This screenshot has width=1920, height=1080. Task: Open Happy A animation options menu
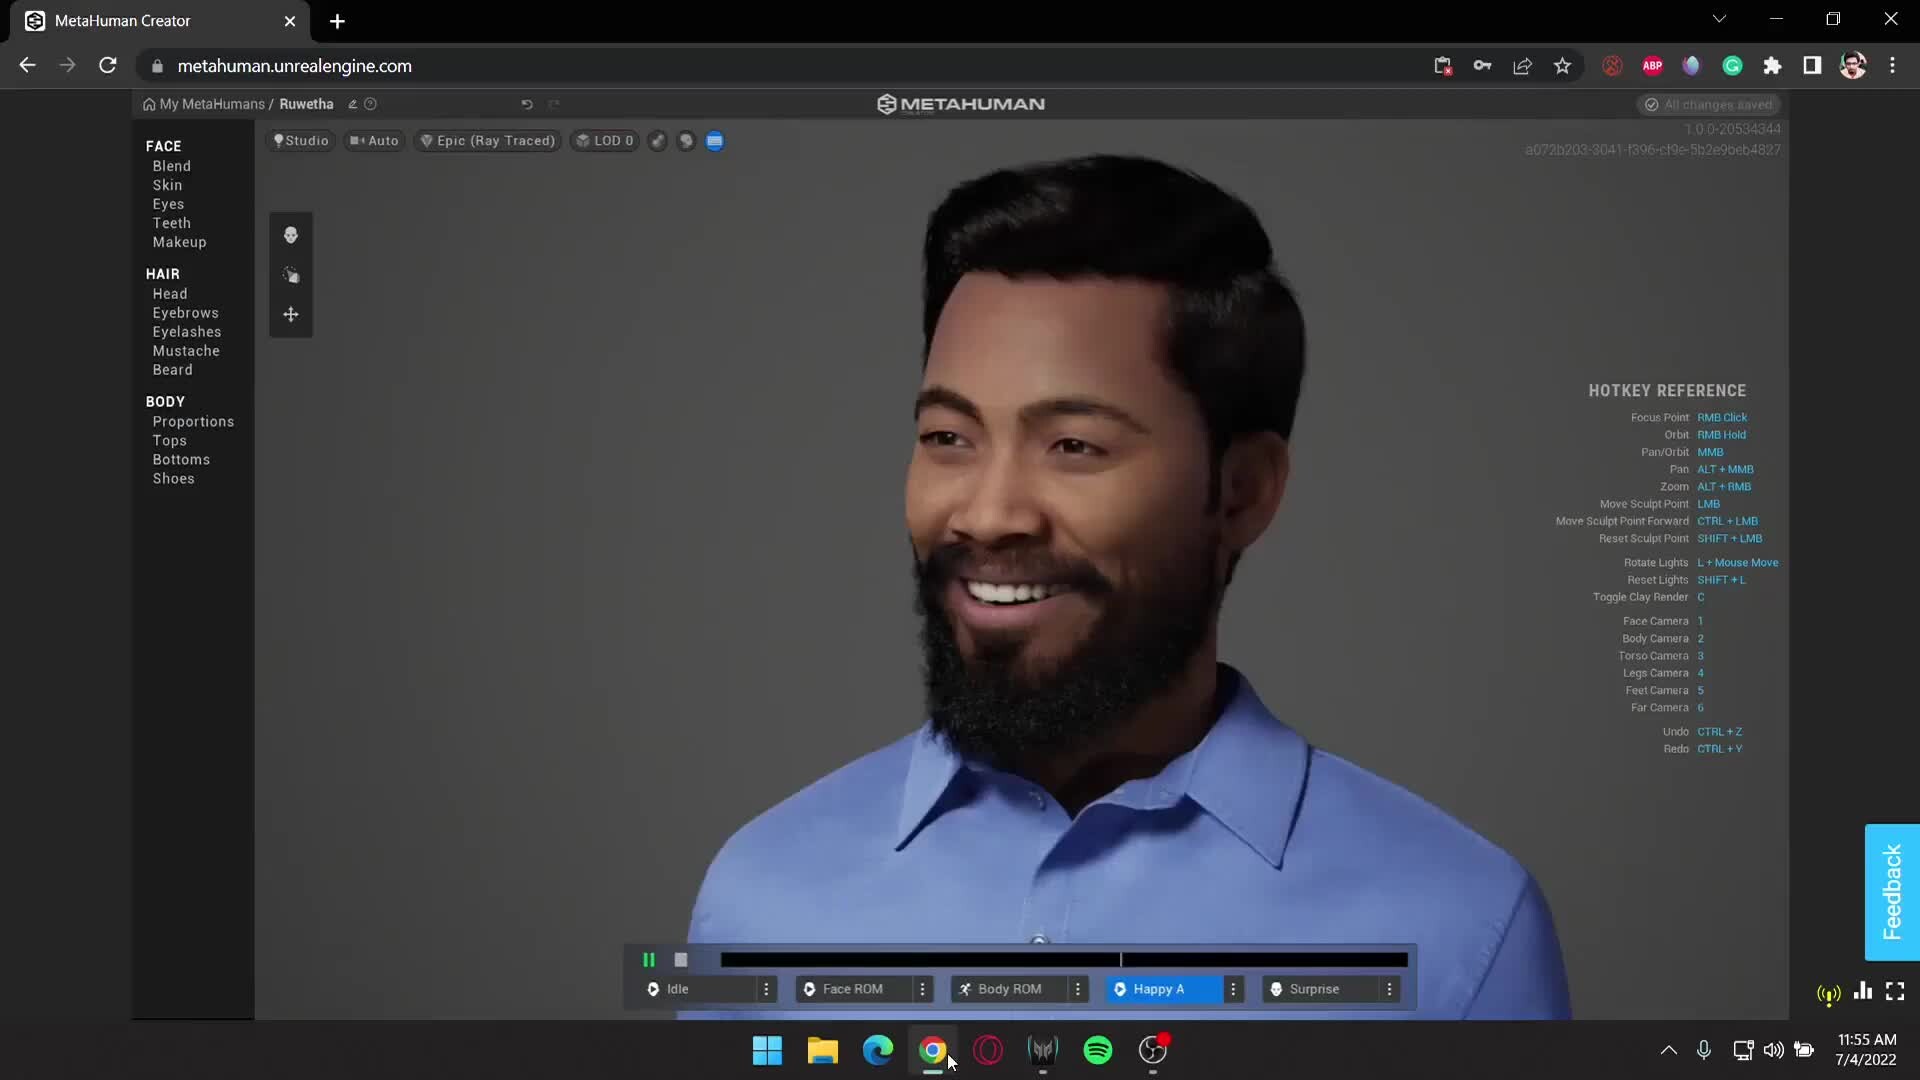click(1233, 989)
